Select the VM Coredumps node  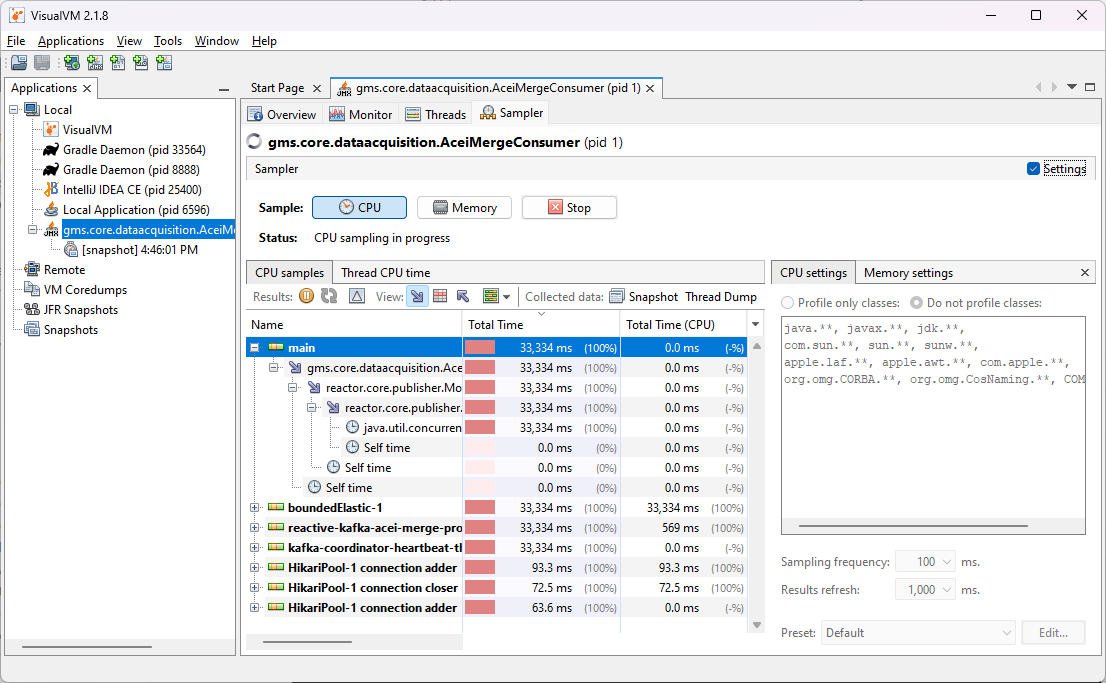click(85, 290)
